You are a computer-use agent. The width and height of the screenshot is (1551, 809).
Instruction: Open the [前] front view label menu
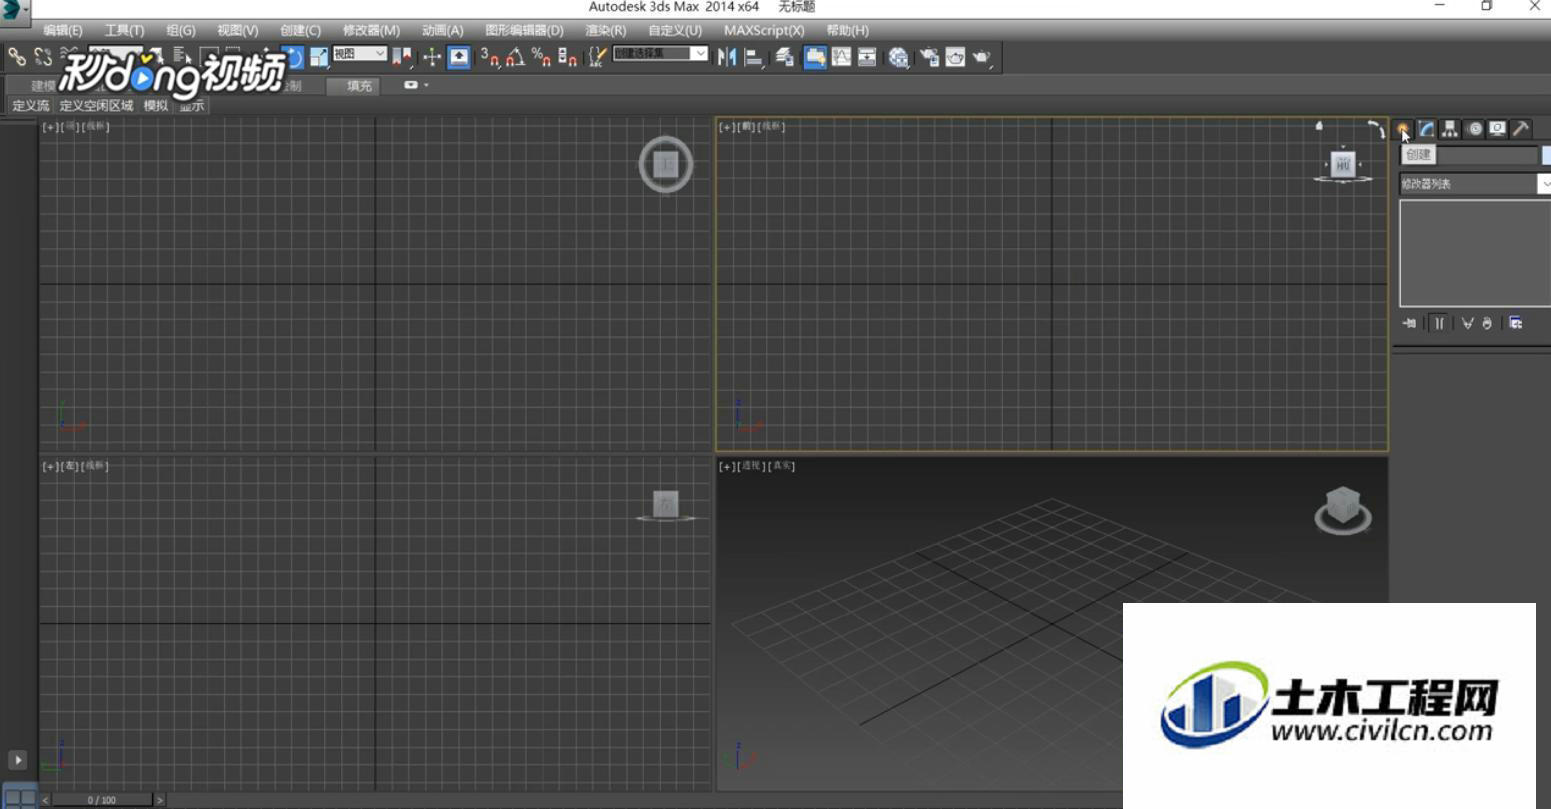pyautogui.click(x=747, y=127)
